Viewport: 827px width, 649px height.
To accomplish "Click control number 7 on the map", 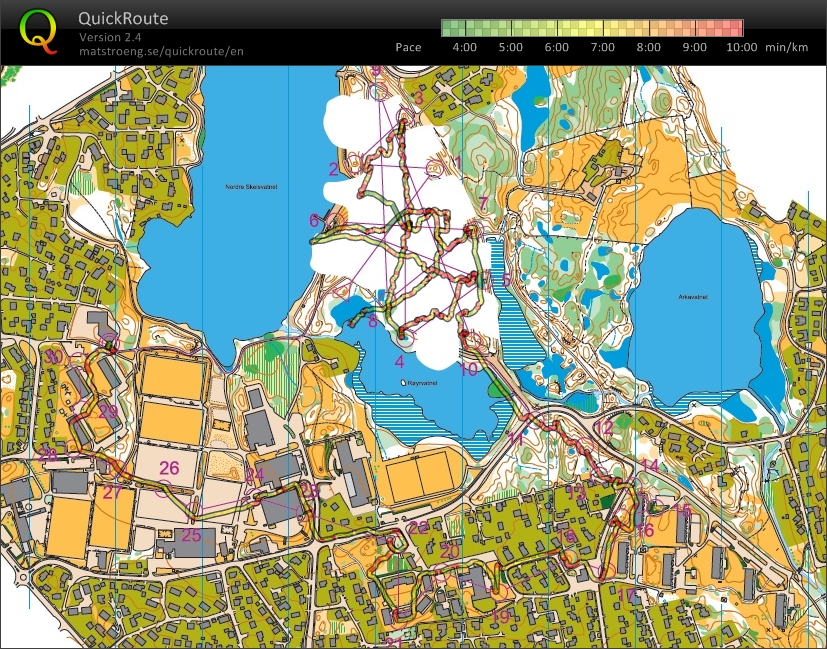I will 483,203.
